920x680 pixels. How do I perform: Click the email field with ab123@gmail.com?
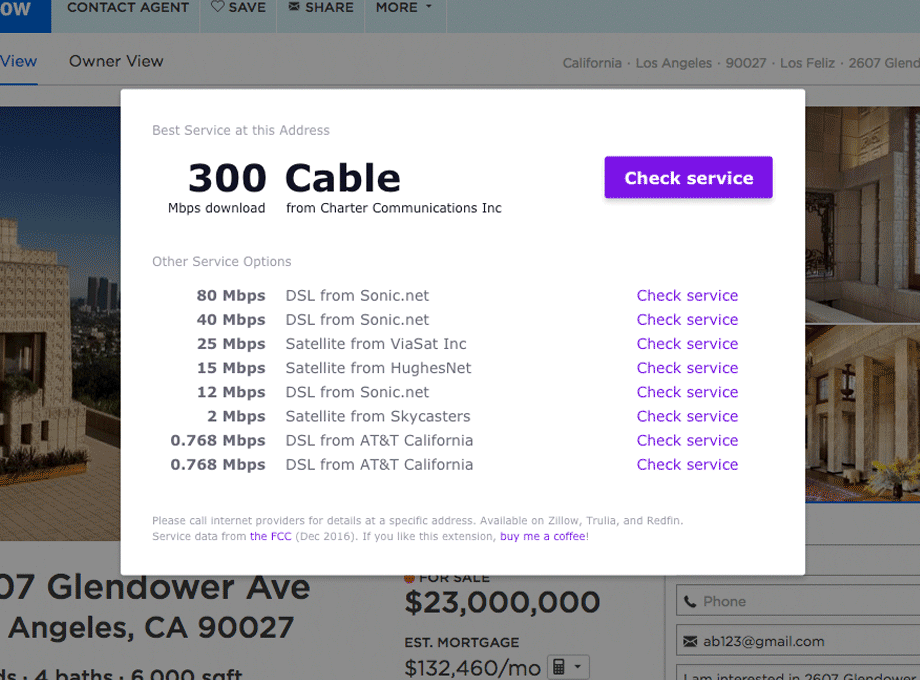pos(800,641)
